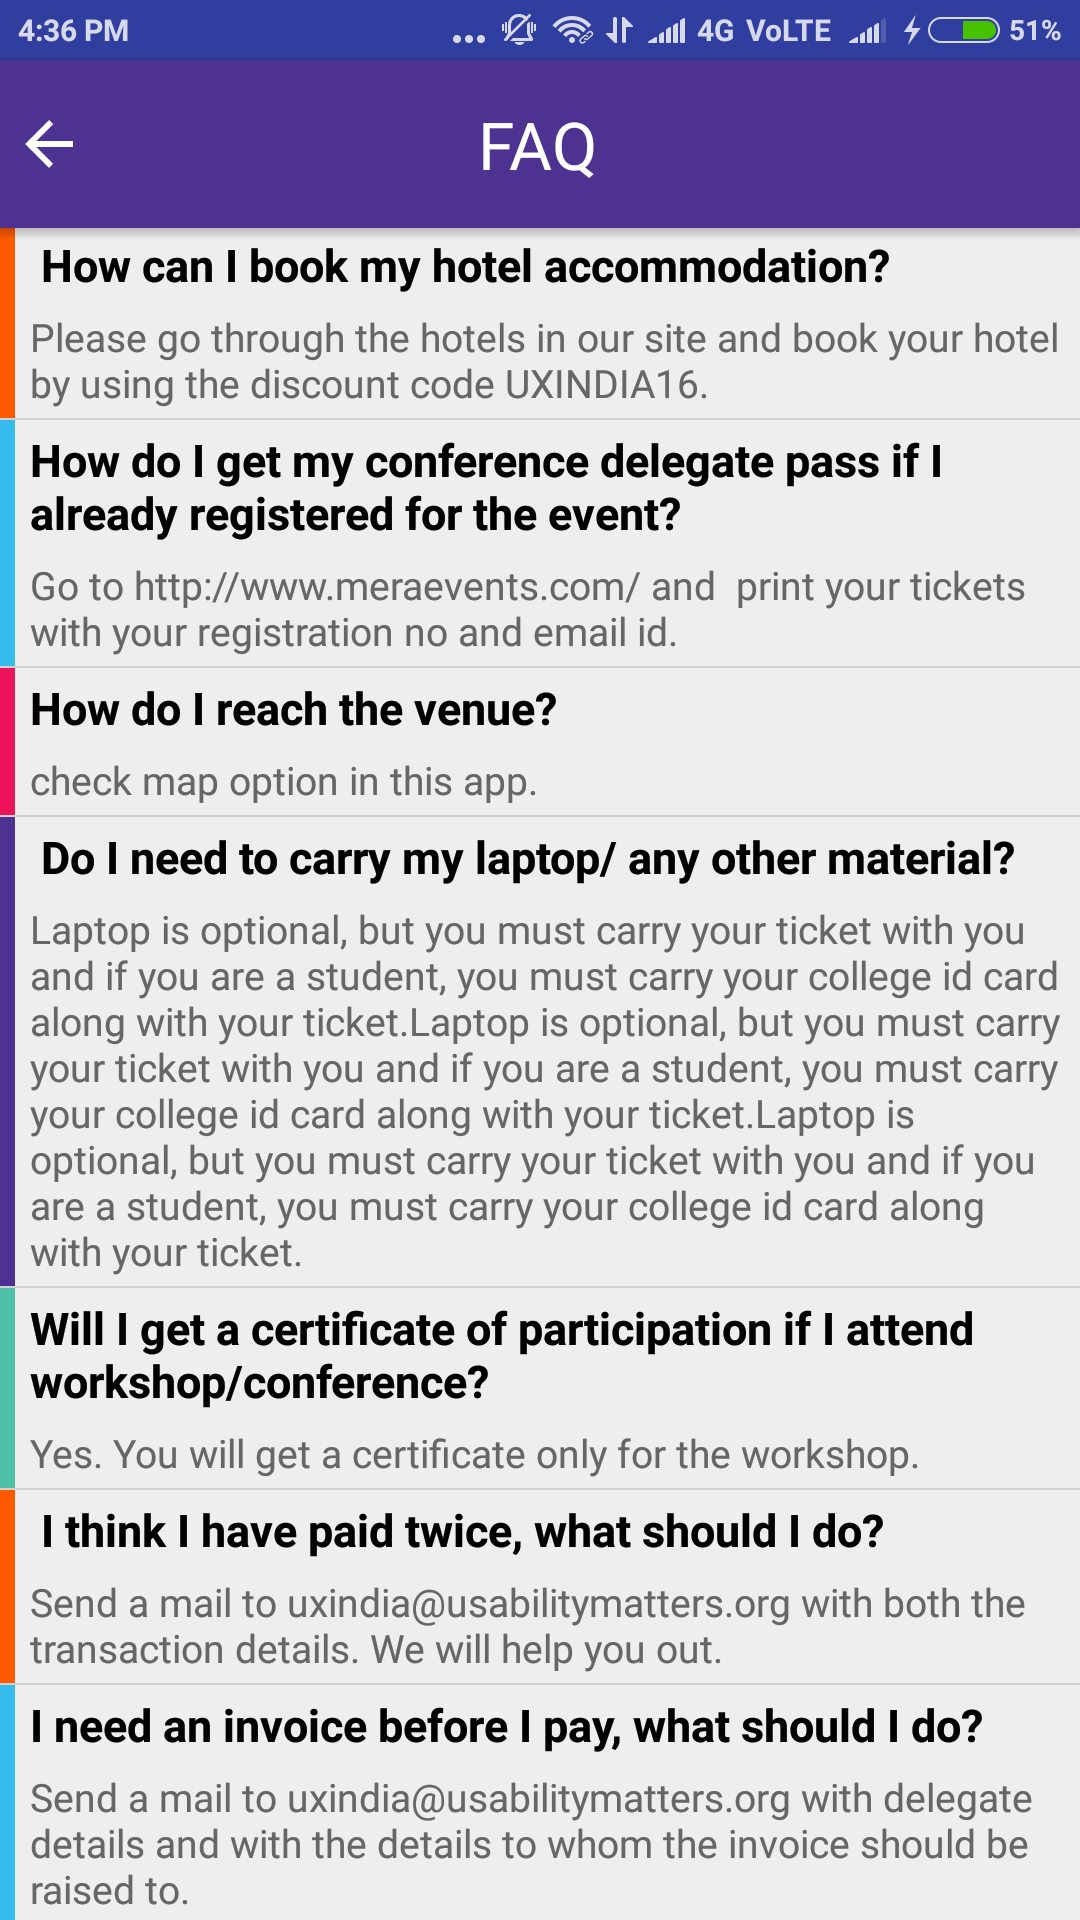1080x1920 pixels.
Task: Tap the FAQ title in header
Action: 538,147
